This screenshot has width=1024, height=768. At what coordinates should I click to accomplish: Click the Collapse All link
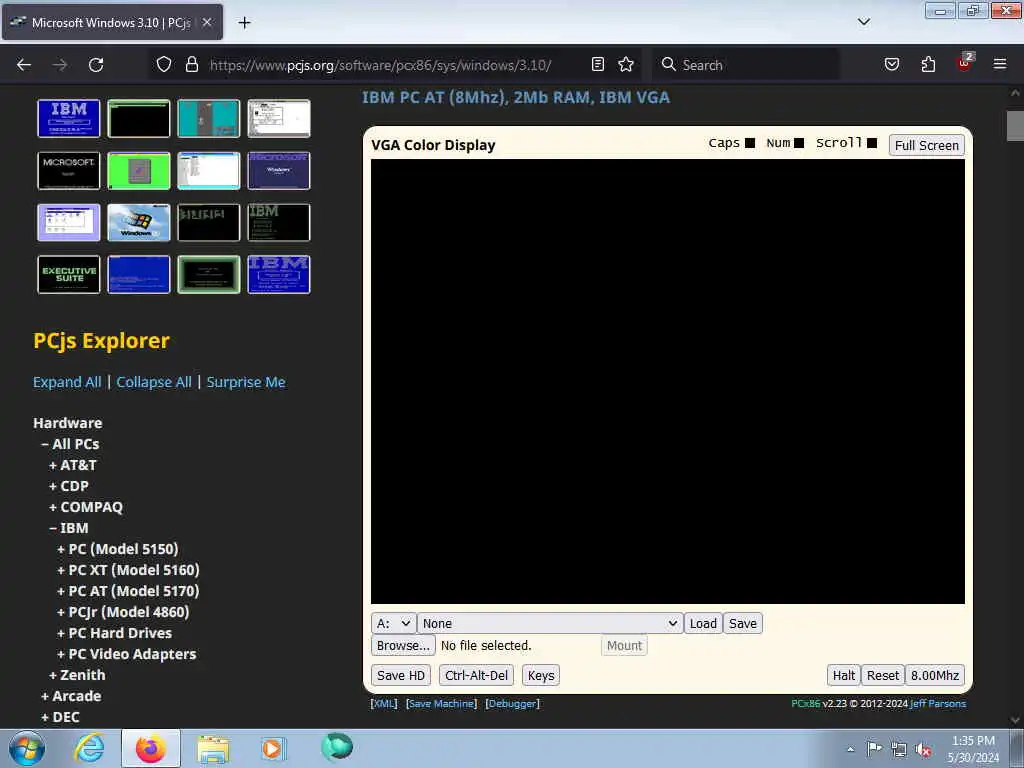coord(154,382)
